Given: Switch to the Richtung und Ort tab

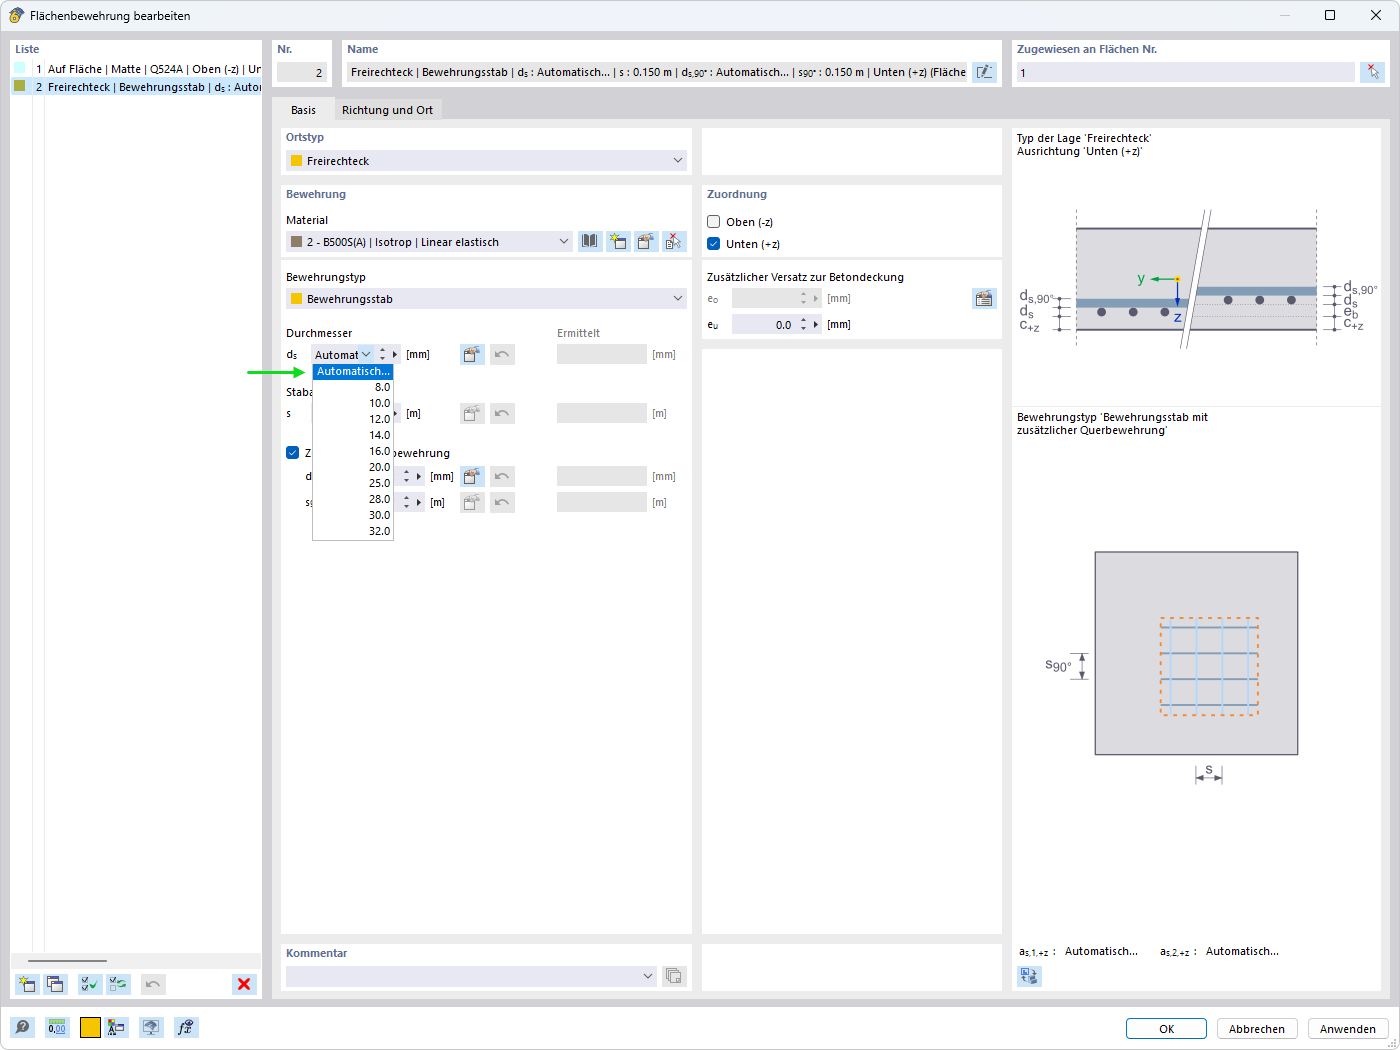Looking at the screenshot, I should [x=387, y=110].
